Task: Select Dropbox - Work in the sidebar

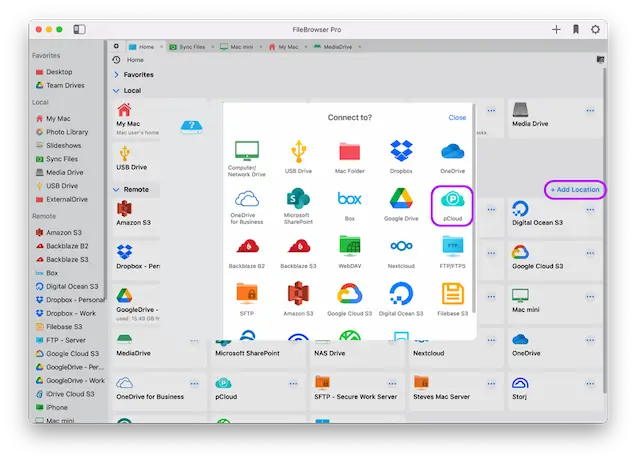Action: (x=66, y=313)
